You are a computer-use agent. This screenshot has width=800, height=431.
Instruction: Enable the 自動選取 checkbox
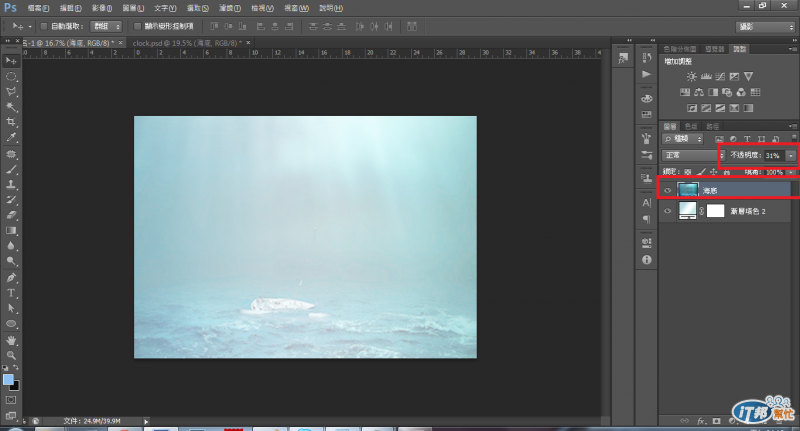[44, 26]
